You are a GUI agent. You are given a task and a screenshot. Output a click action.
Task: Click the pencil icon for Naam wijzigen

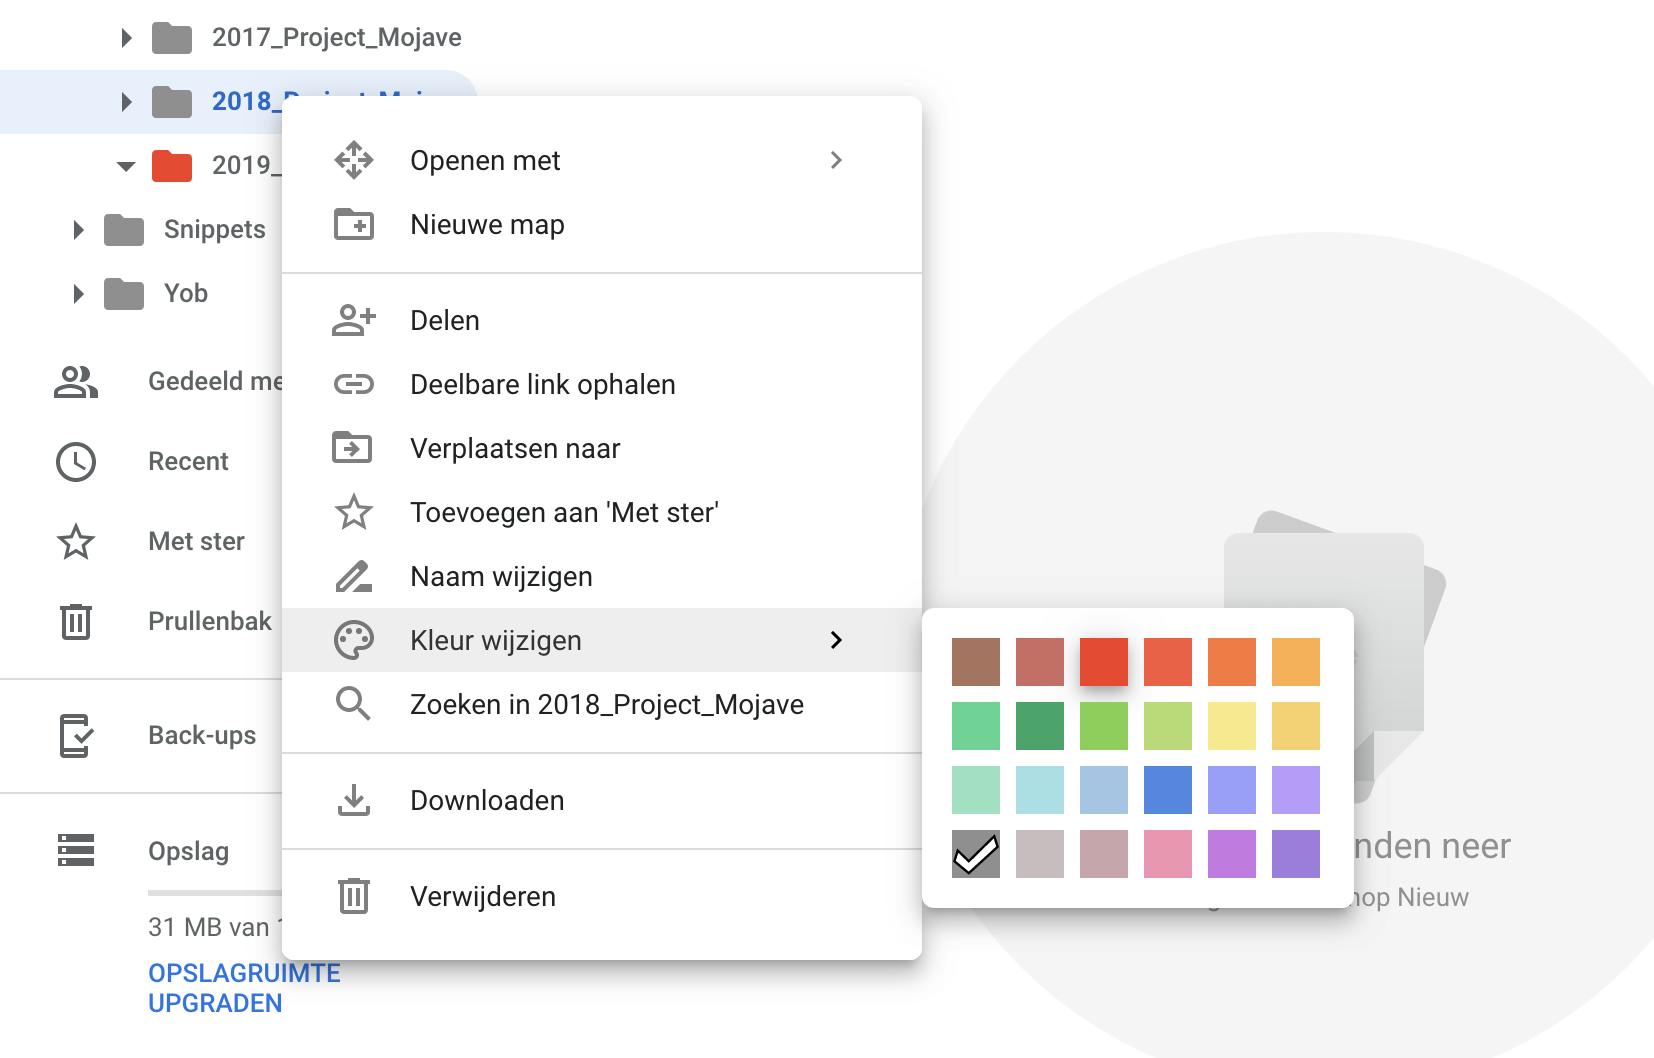coord(353,577)
